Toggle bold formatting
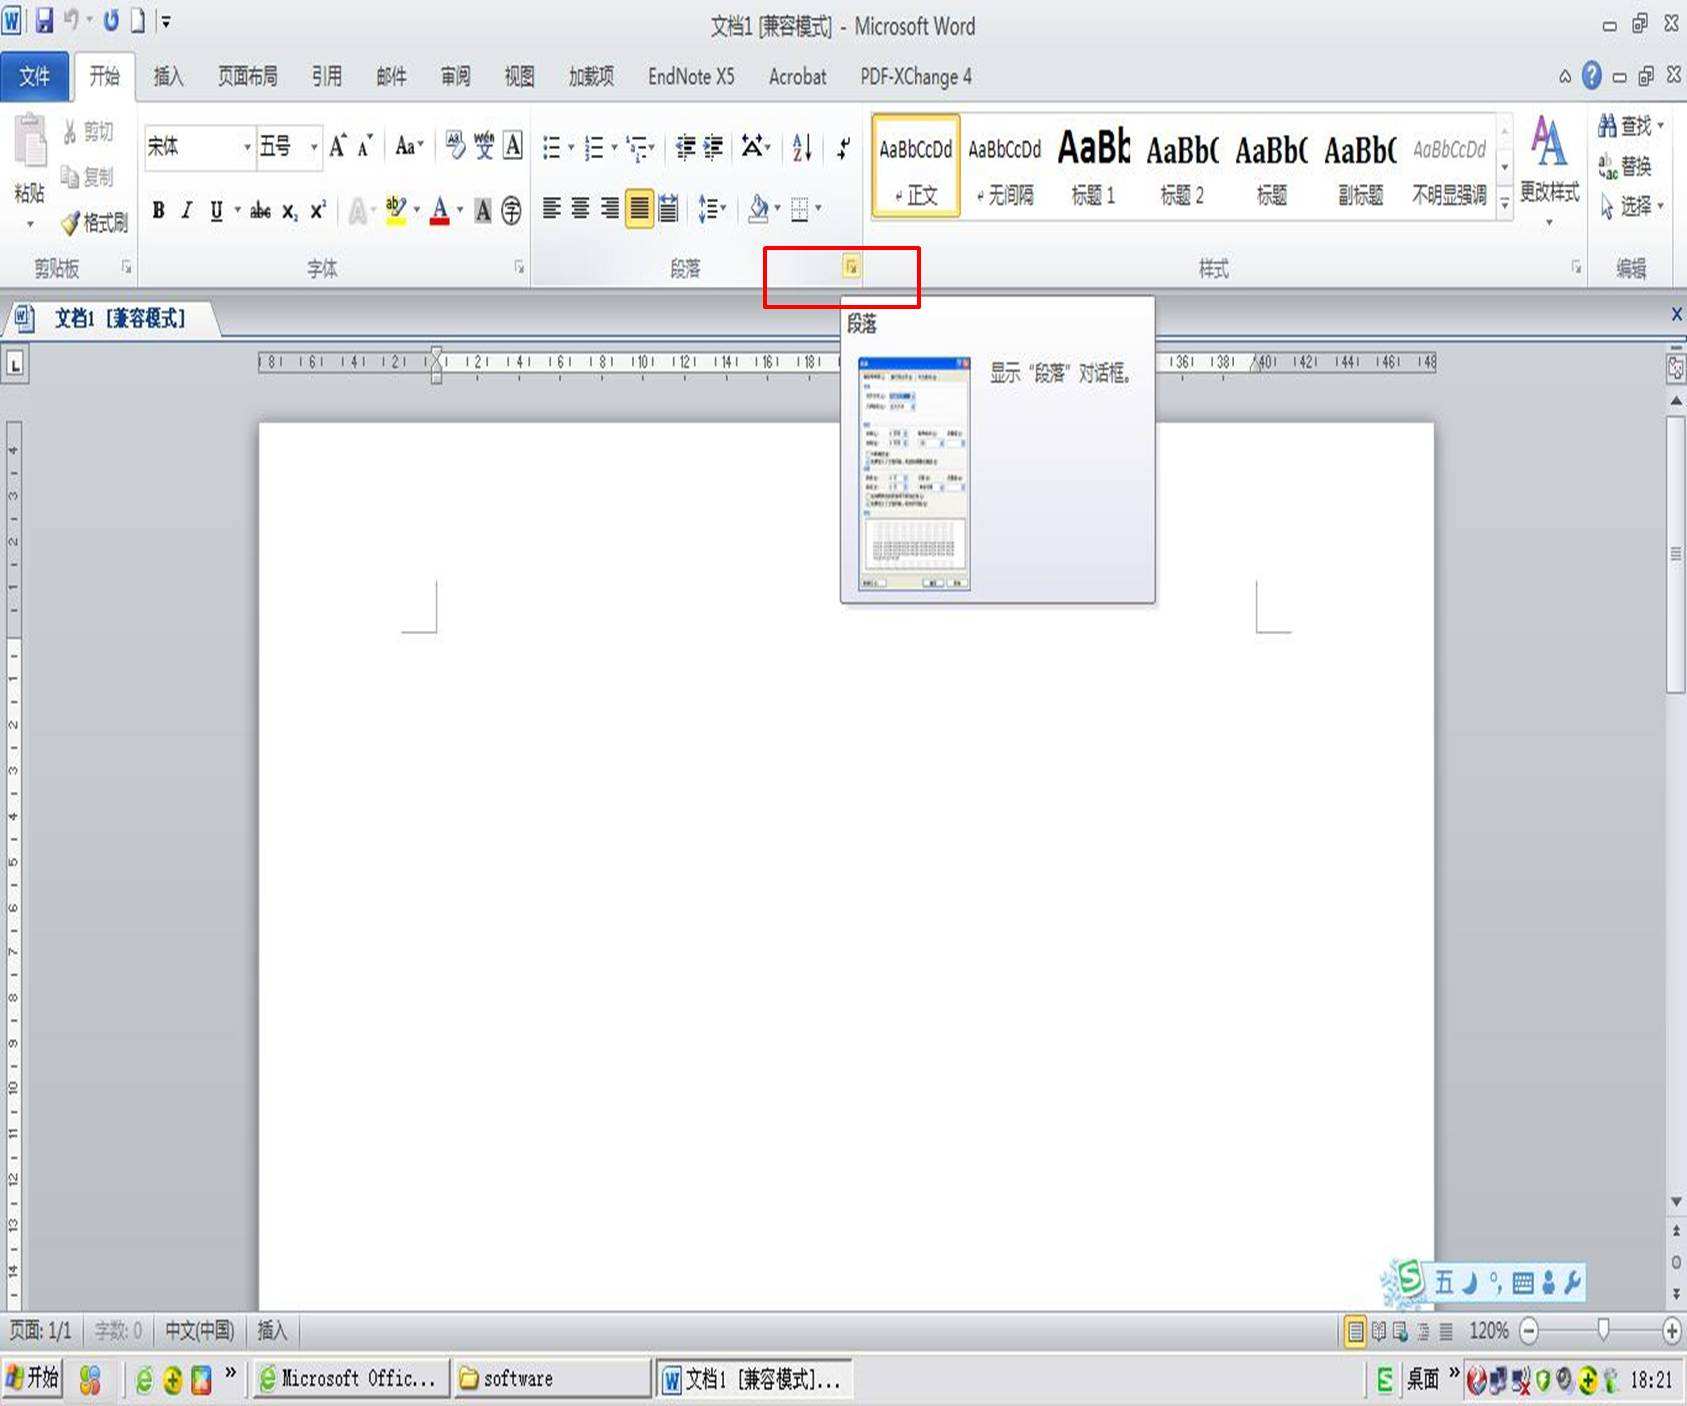 (158, 210)
